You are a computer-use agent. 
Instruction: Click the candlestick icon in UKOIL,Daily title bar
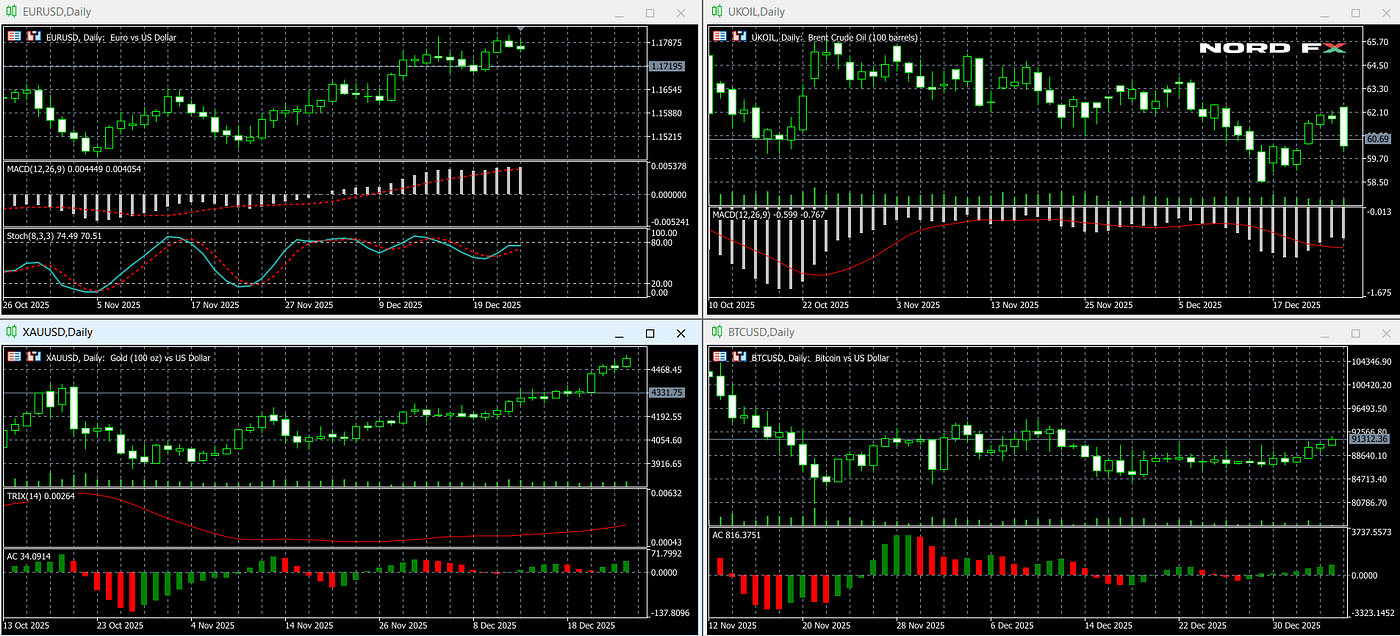pyautogui.click(x=716, y=12)
